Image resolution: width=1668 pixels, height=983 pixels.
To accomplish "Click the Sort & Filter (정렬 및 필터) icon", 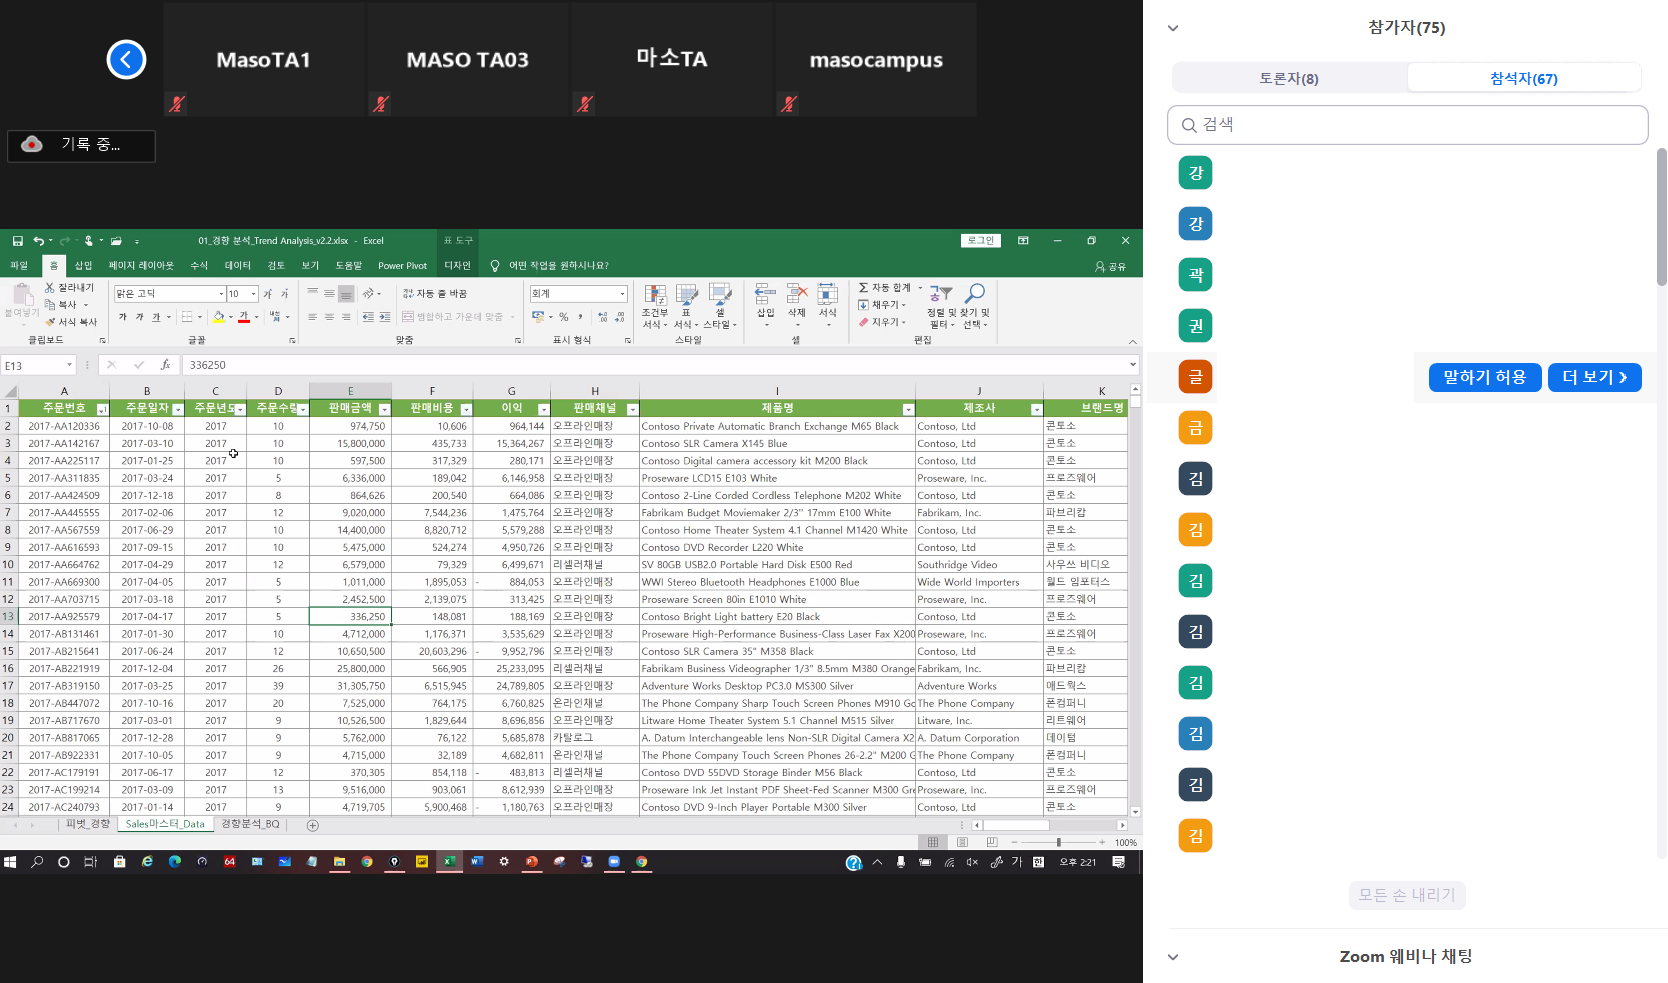I will [x=941, y=294].
